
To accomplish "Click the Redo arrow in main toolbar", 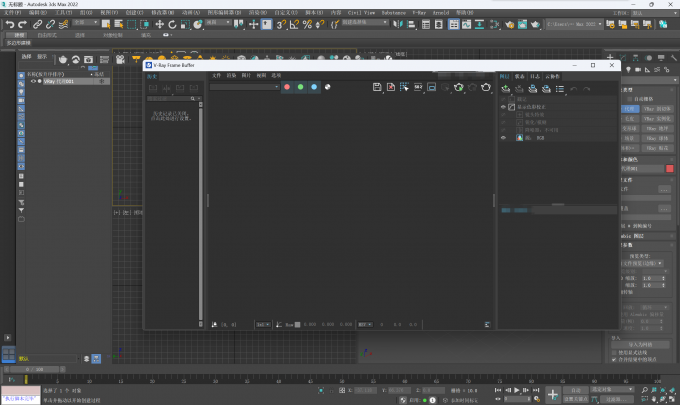I will pyautogui.click(x=23, y=24).
